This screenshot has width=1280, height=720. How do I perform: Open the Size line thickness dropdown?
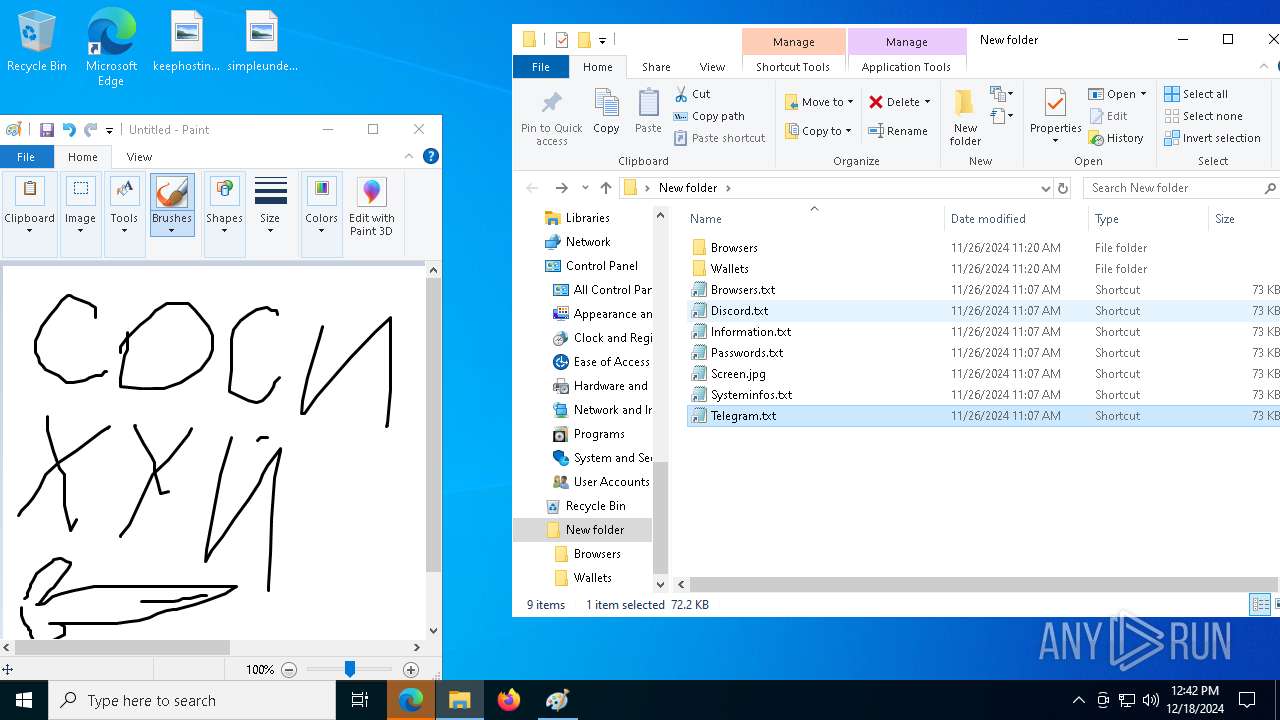pyautogui.click(x=270, y=207)
